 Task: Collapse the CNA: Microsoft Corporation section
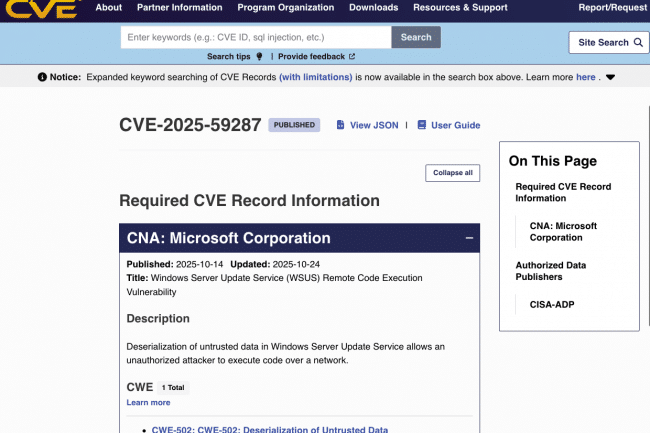coord(469,238)
